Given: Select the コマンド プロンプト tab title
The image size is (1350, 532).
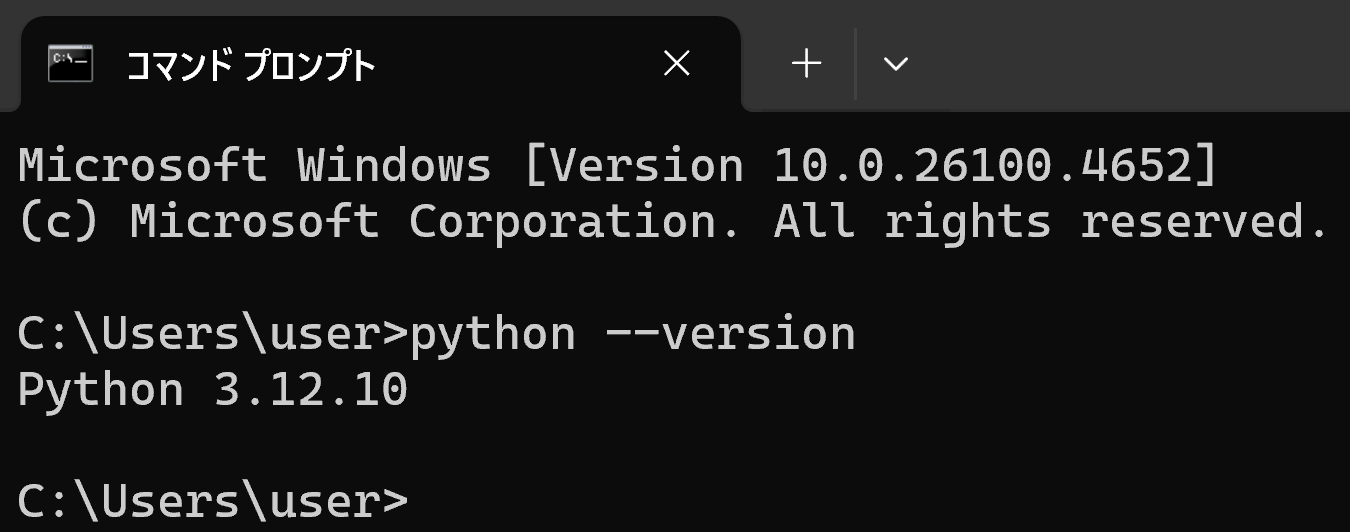Looking at the screenshot, I should click(251, 66).
